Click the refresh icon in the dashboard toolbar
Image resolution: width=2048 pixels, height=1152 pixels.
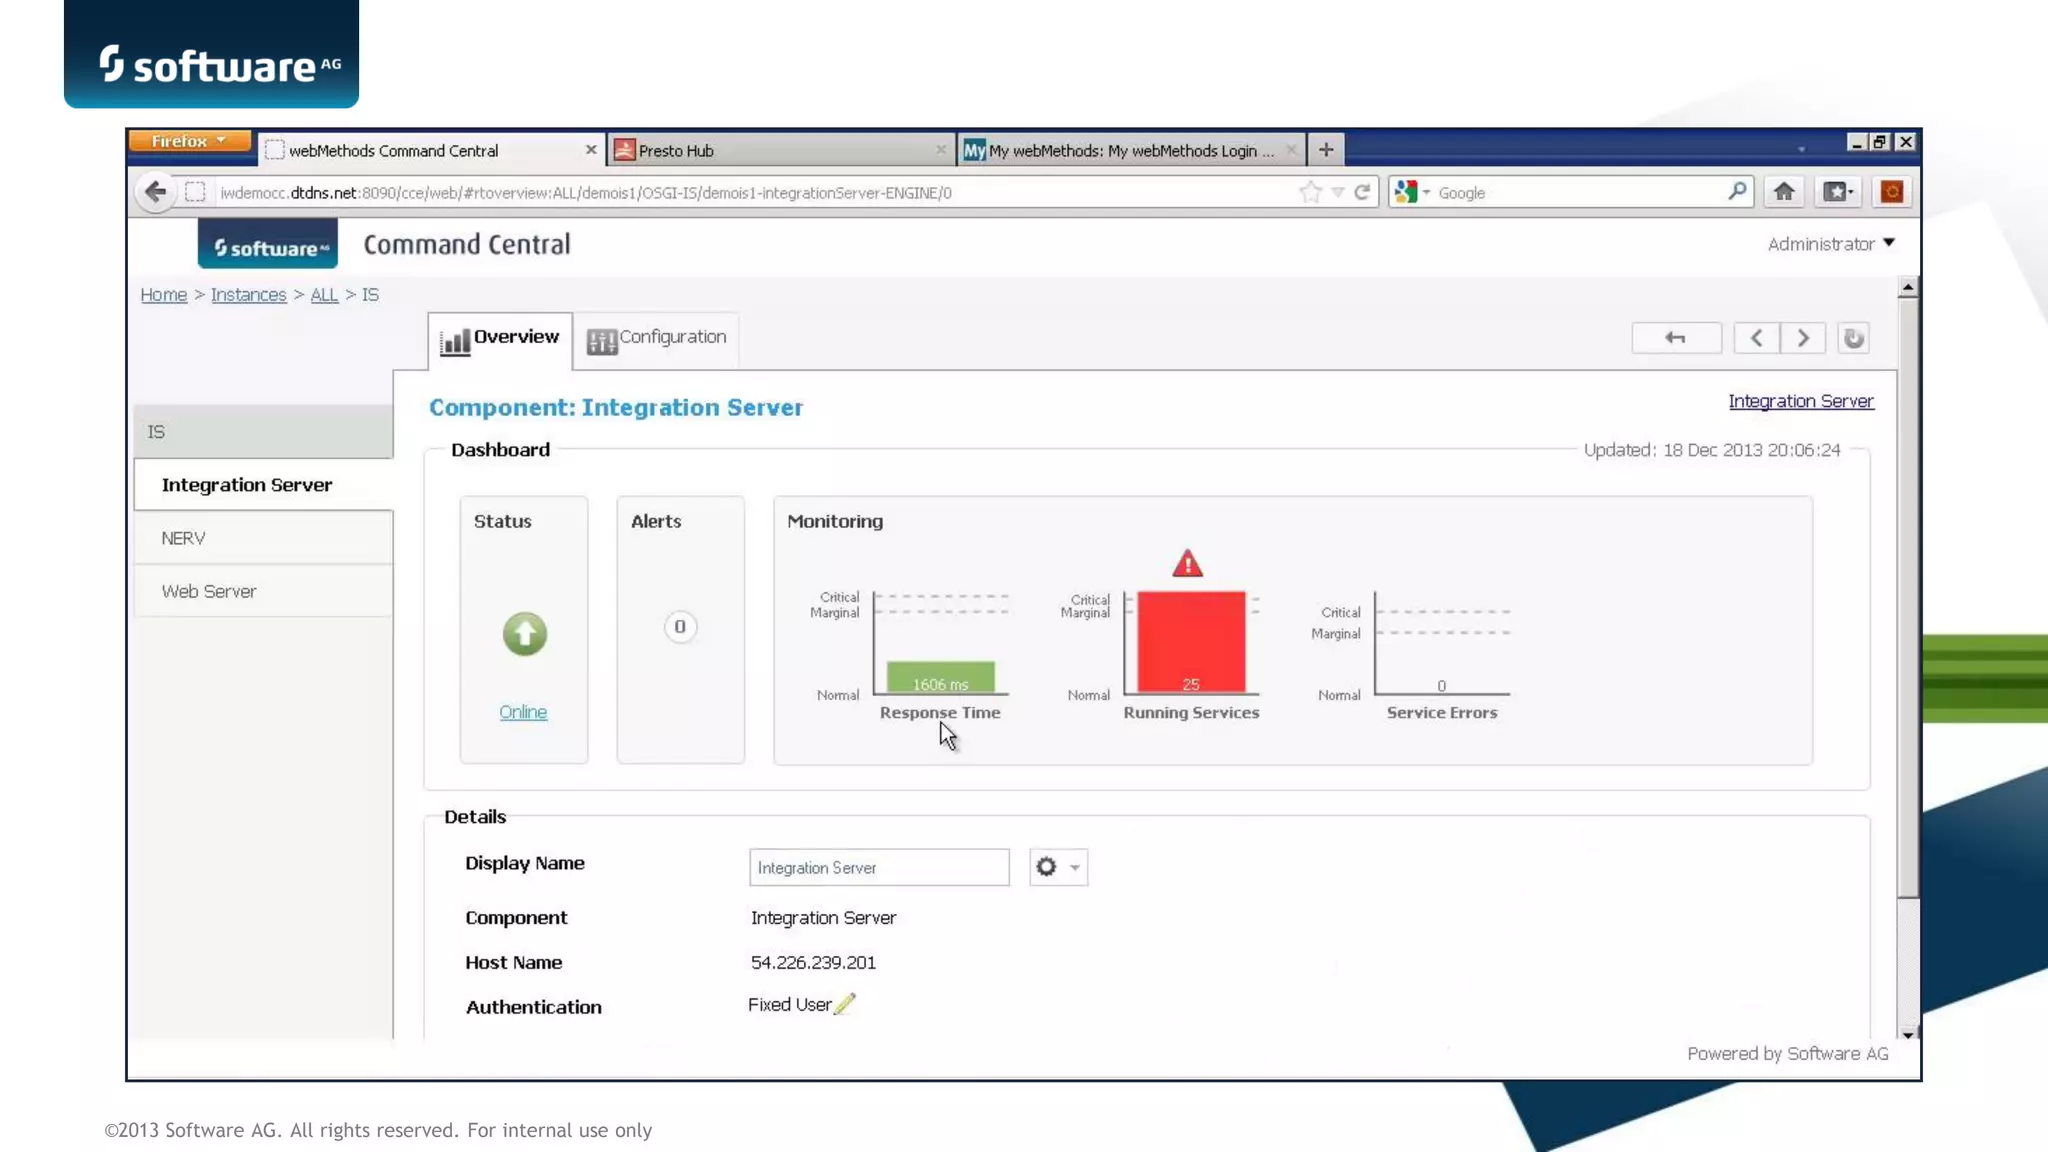(x=1853, y=338)
